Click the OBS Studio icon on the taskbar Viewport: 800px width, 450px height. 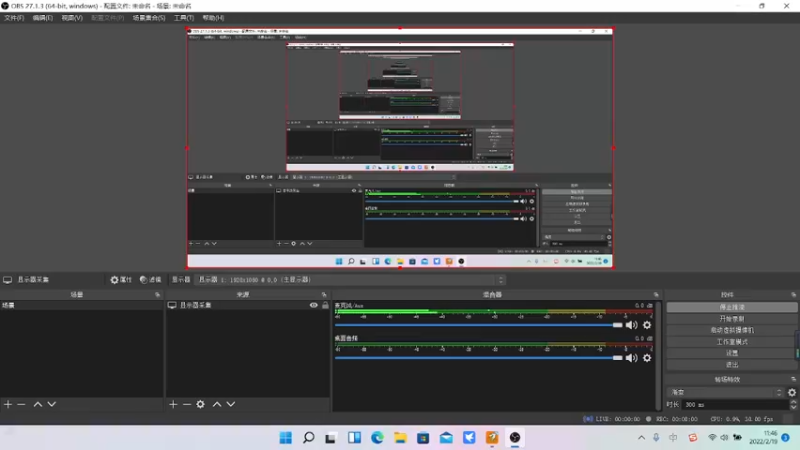515,437
